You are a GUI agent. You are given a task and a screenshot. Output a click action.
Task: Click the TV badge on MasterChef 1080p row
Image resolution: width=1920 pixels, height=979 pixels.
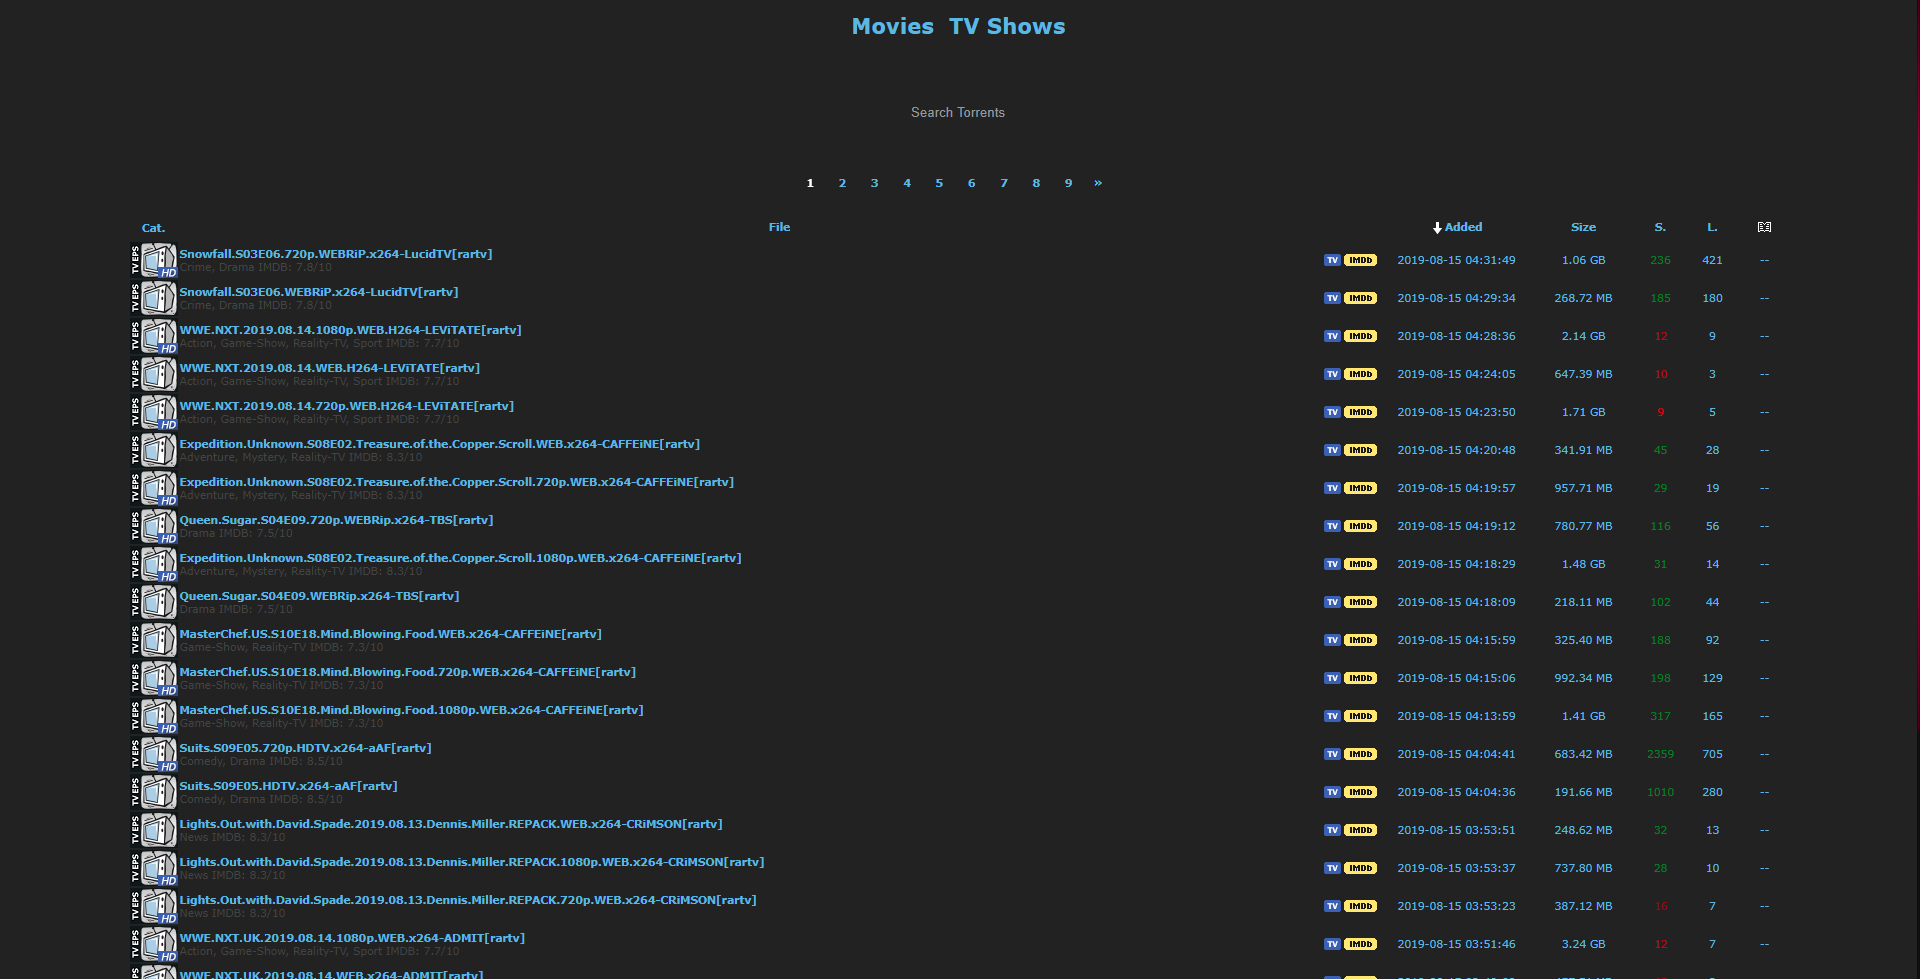pos(1332,716)
